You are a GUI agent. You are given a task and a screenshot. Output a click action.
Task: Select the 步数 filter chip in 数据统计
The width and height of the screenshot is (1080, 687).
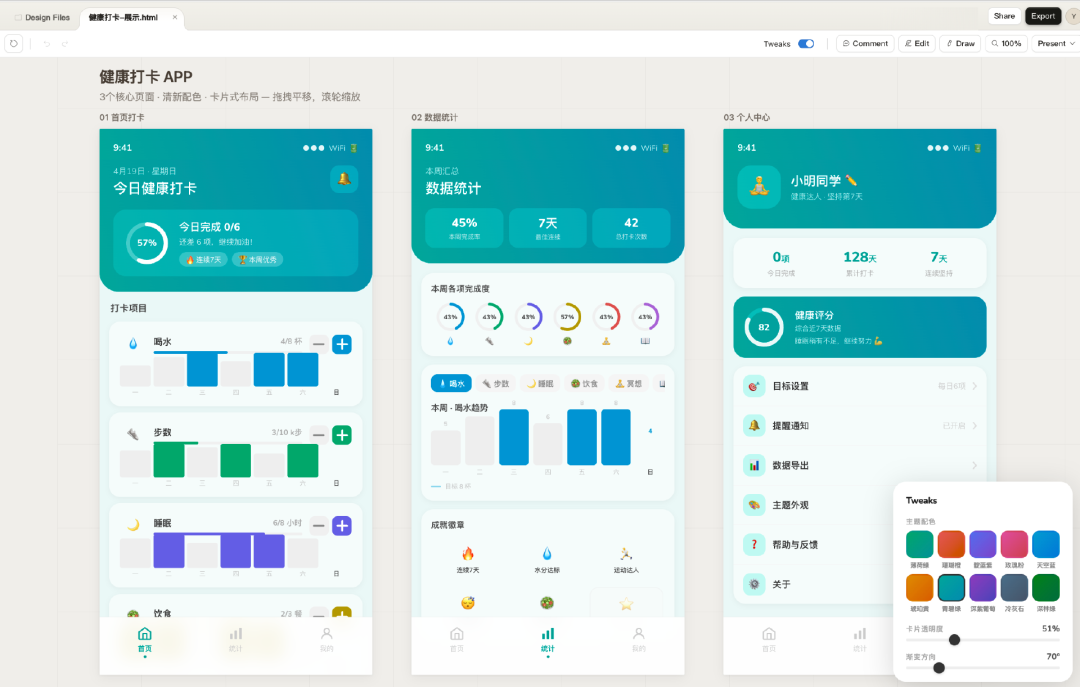tap(495, 383)
